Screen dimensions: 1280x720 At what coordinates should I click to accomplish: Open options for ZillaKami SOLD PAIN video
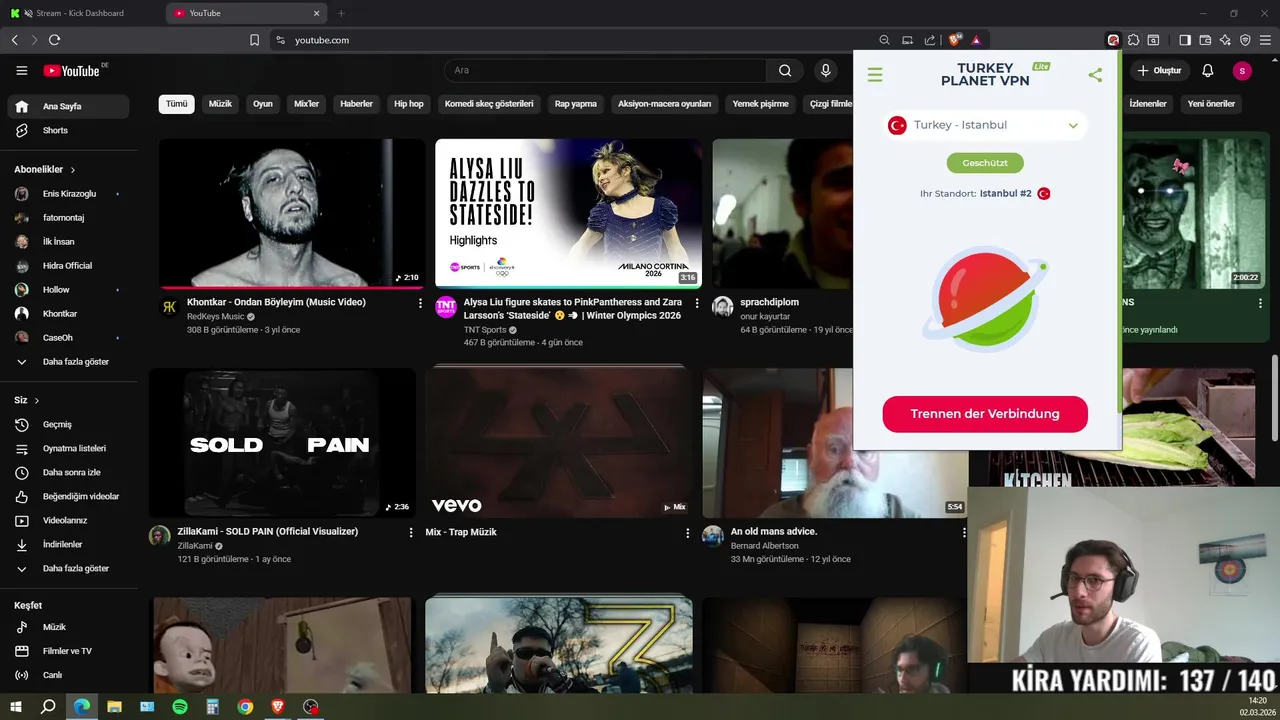pyautogui.click(x=410, y=533)
